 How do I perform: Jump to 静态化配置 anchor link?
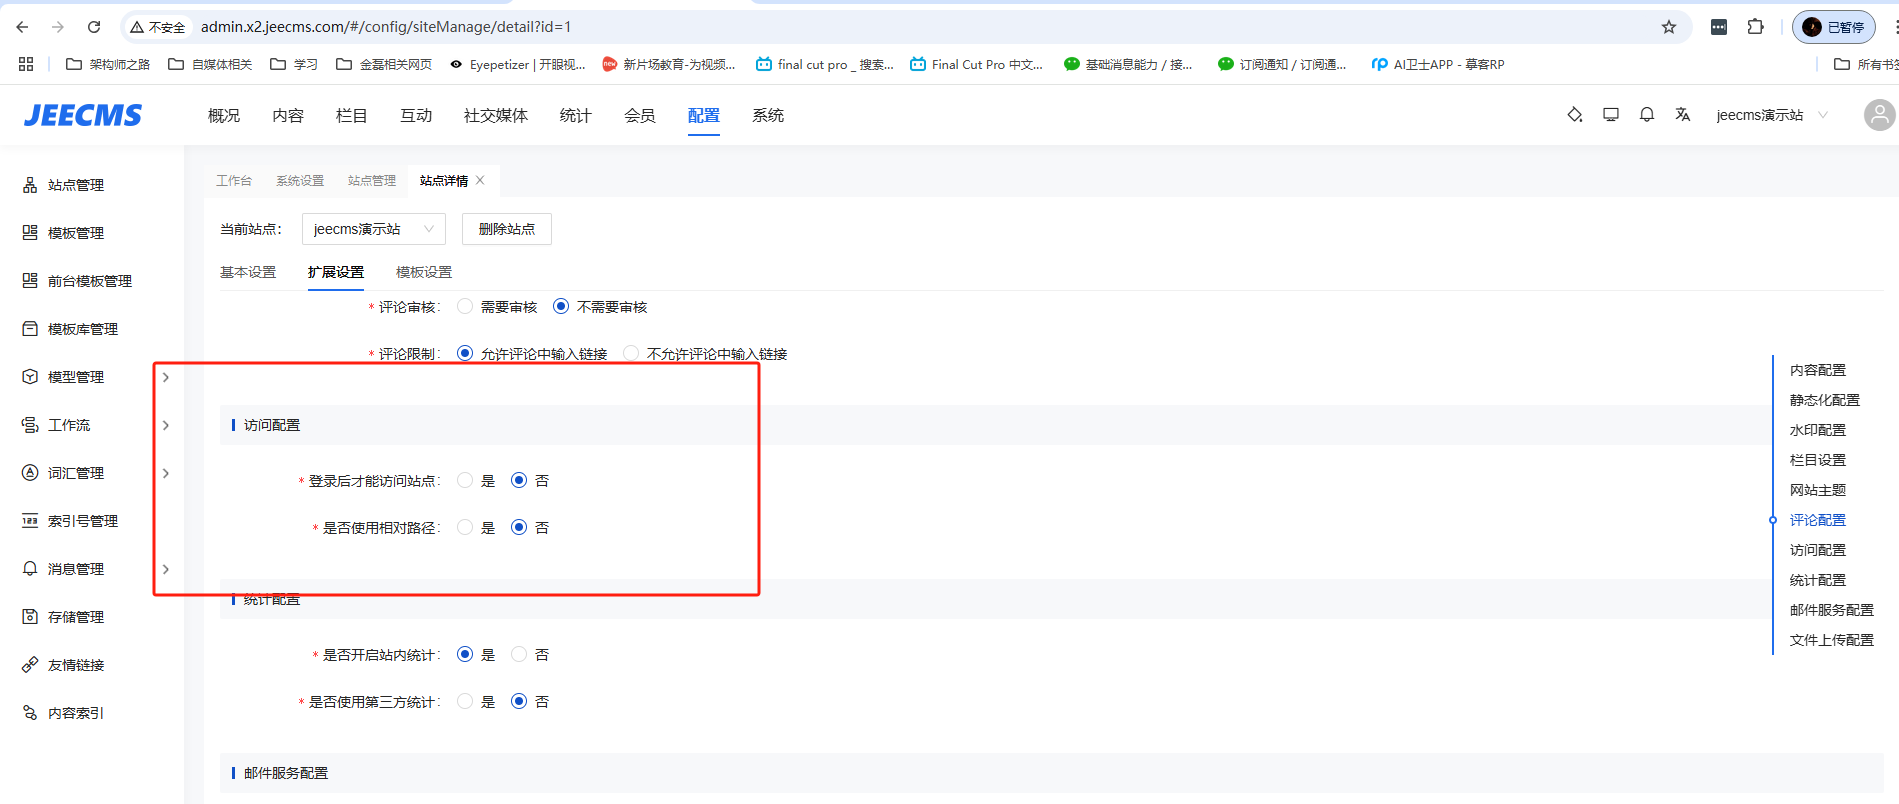pyautogui.click(x=1825, y=400)
